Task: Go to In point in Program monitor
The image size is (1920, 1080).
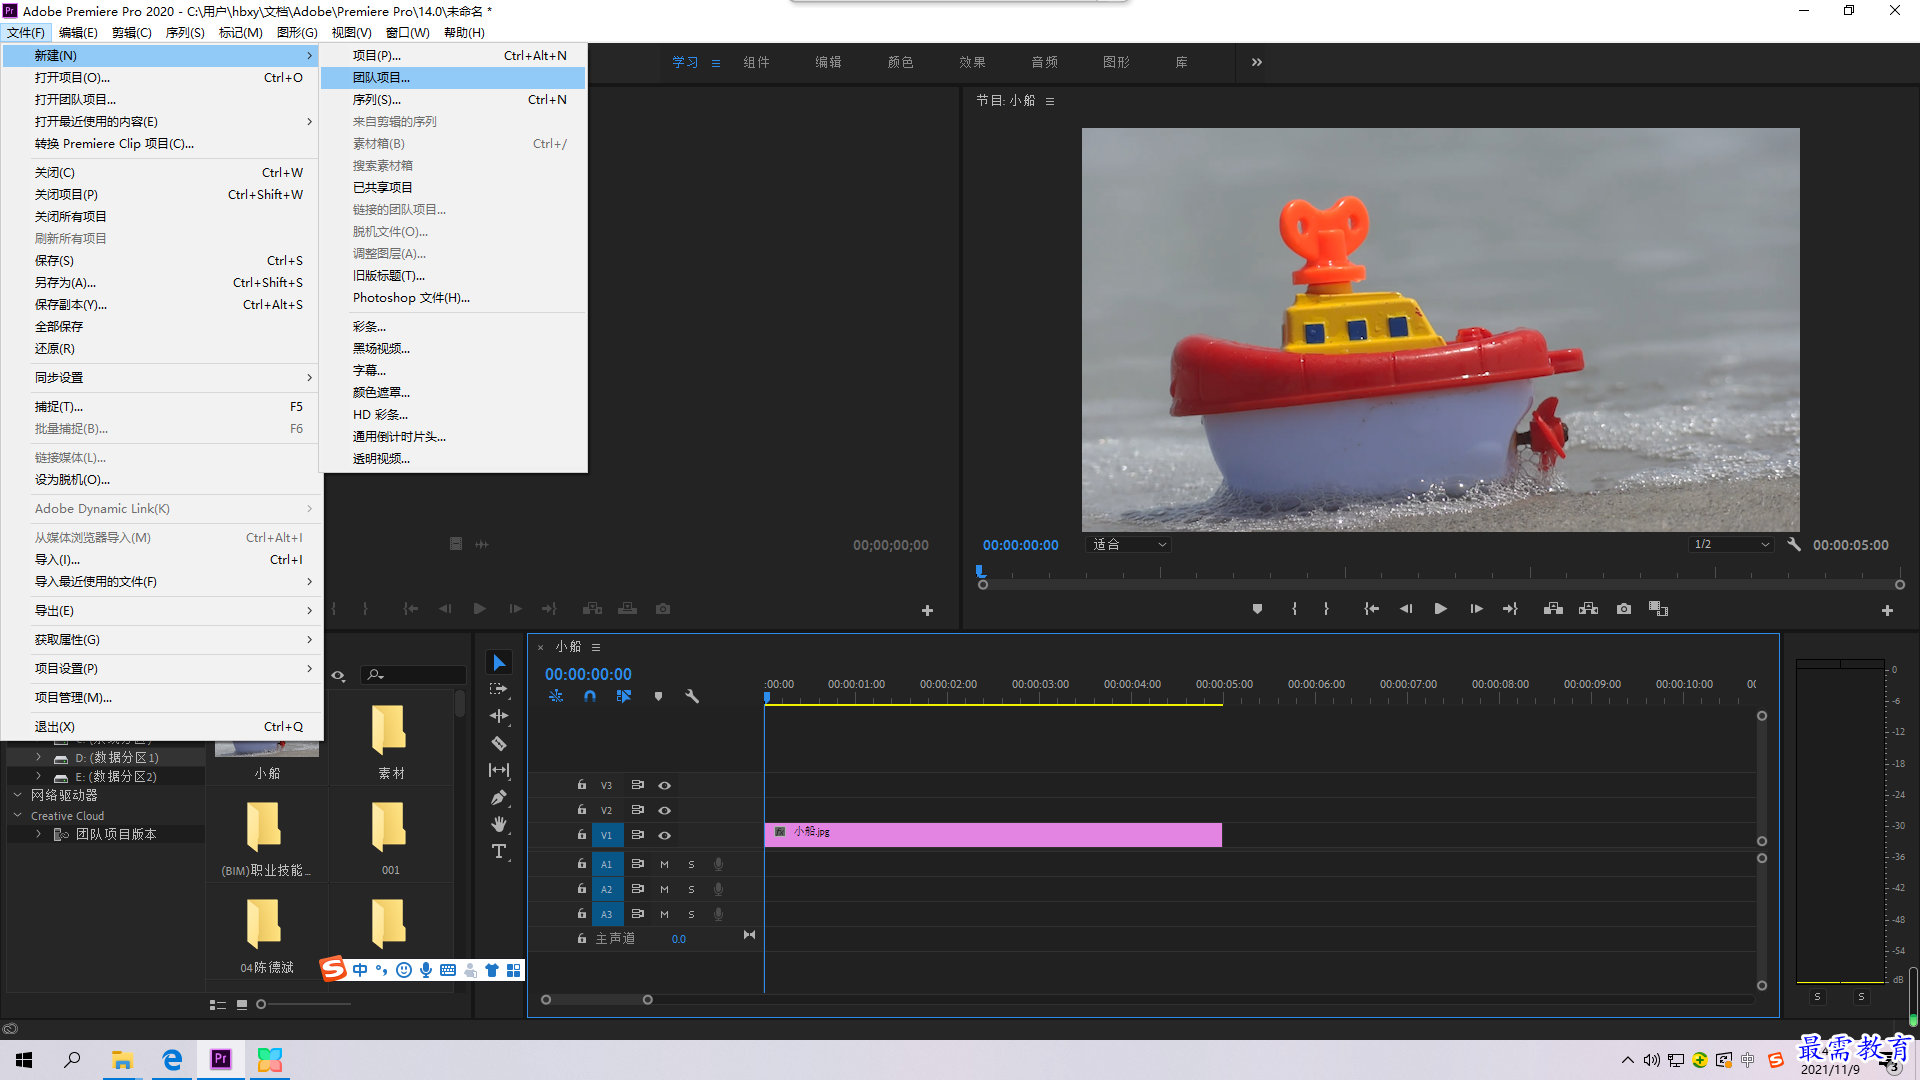Action: coord(1372,609)
